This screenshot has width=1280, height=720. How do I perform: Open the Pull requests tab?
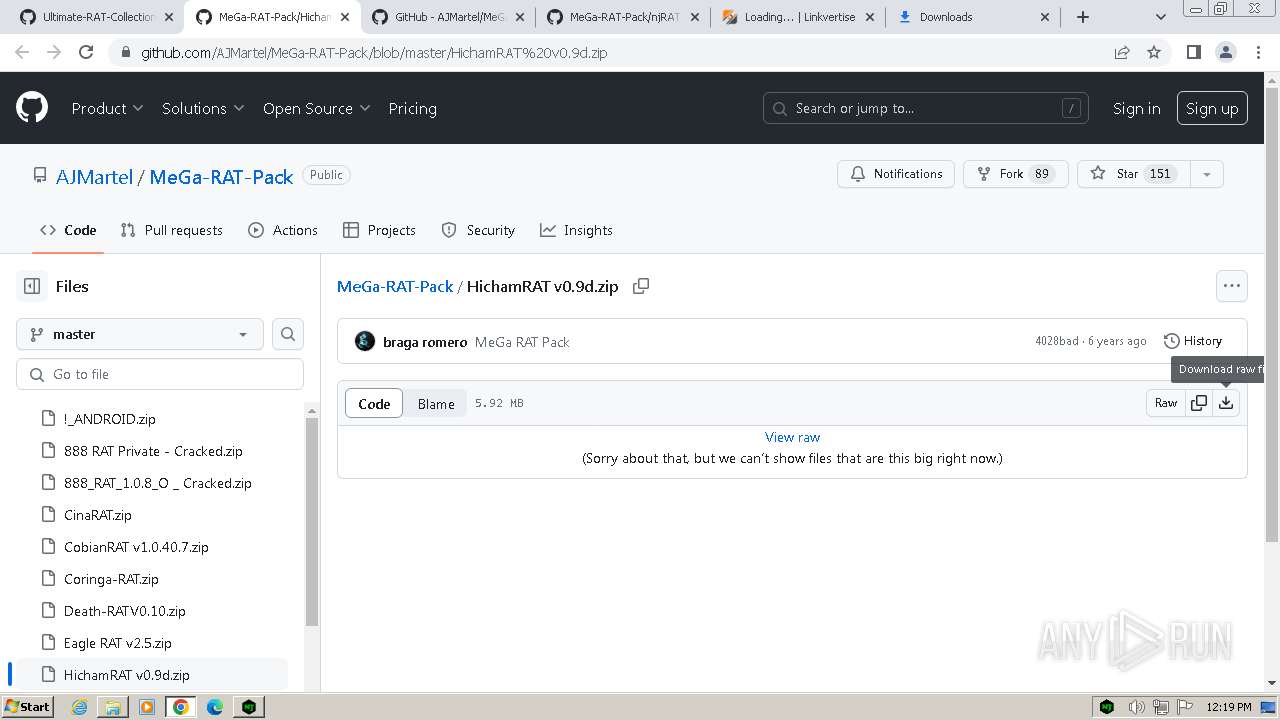pyautogui.click(x=171, y=230)
